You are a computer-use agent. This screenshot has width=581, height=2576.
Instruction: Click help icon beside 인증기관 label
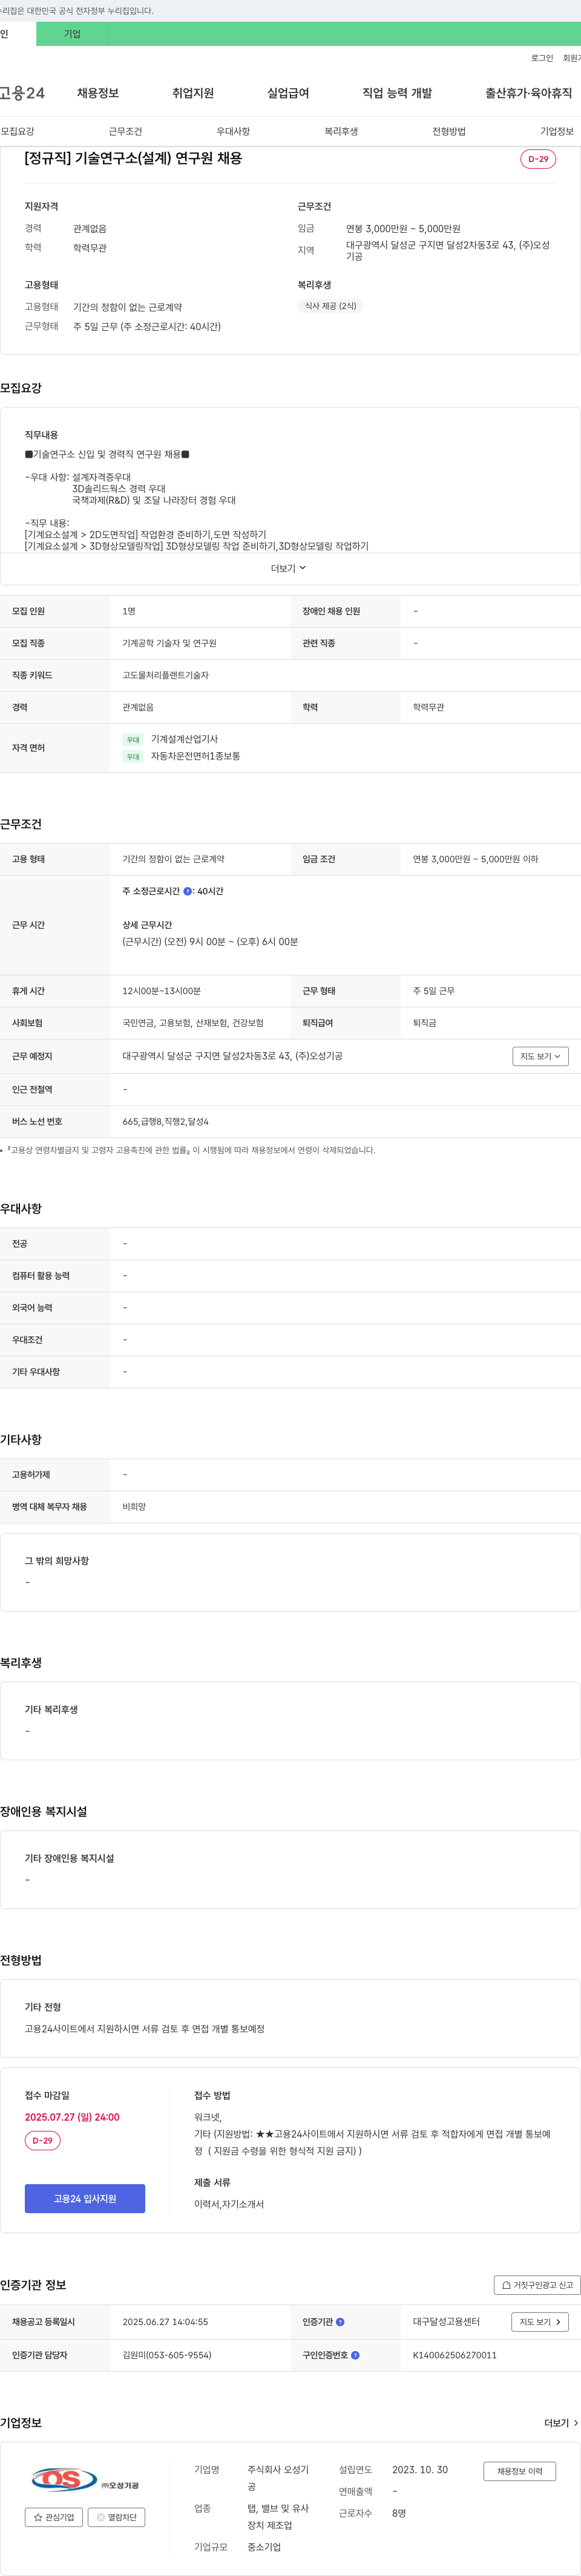pyautogui.click(x=340, y=2322)
